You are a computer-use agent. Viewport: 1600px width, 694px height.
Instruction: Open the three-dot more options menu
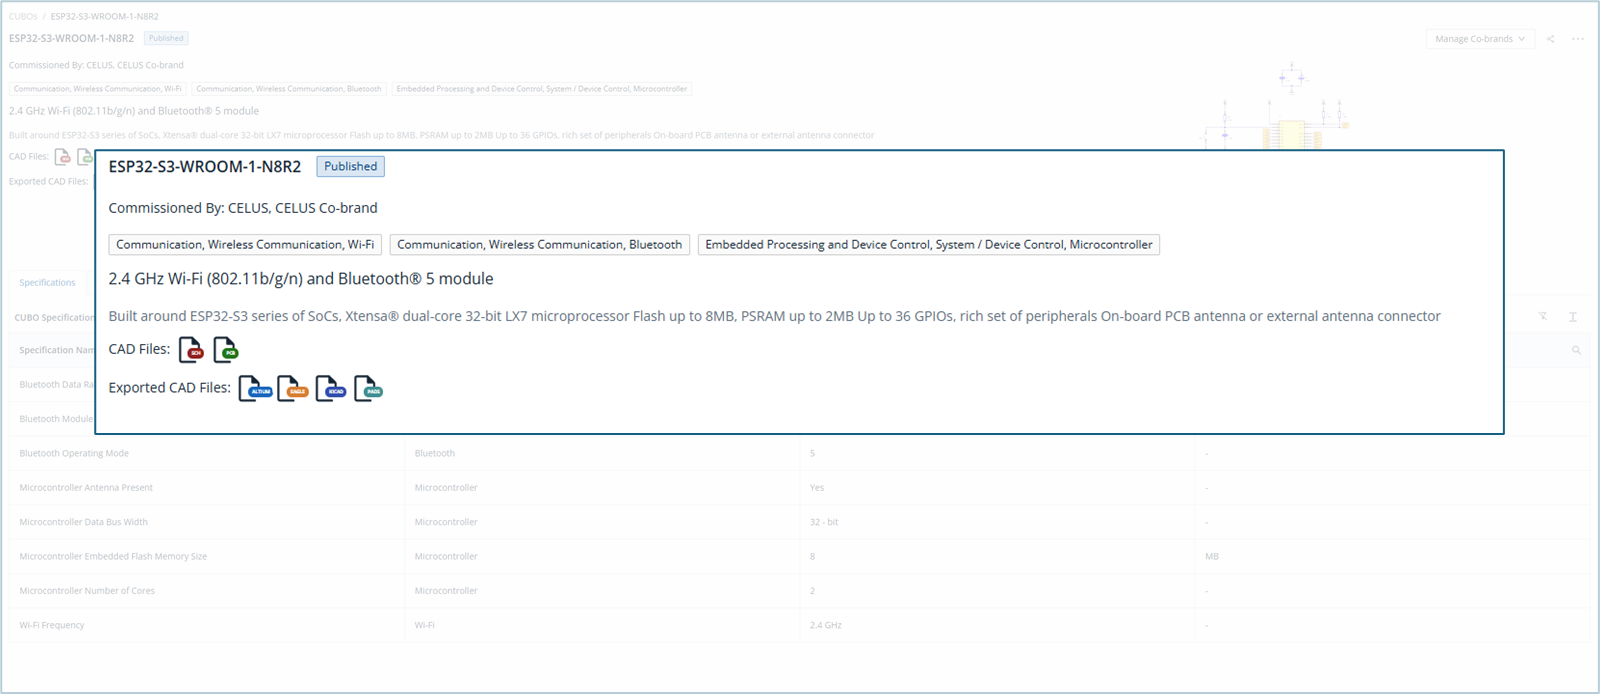point(1578,39)
